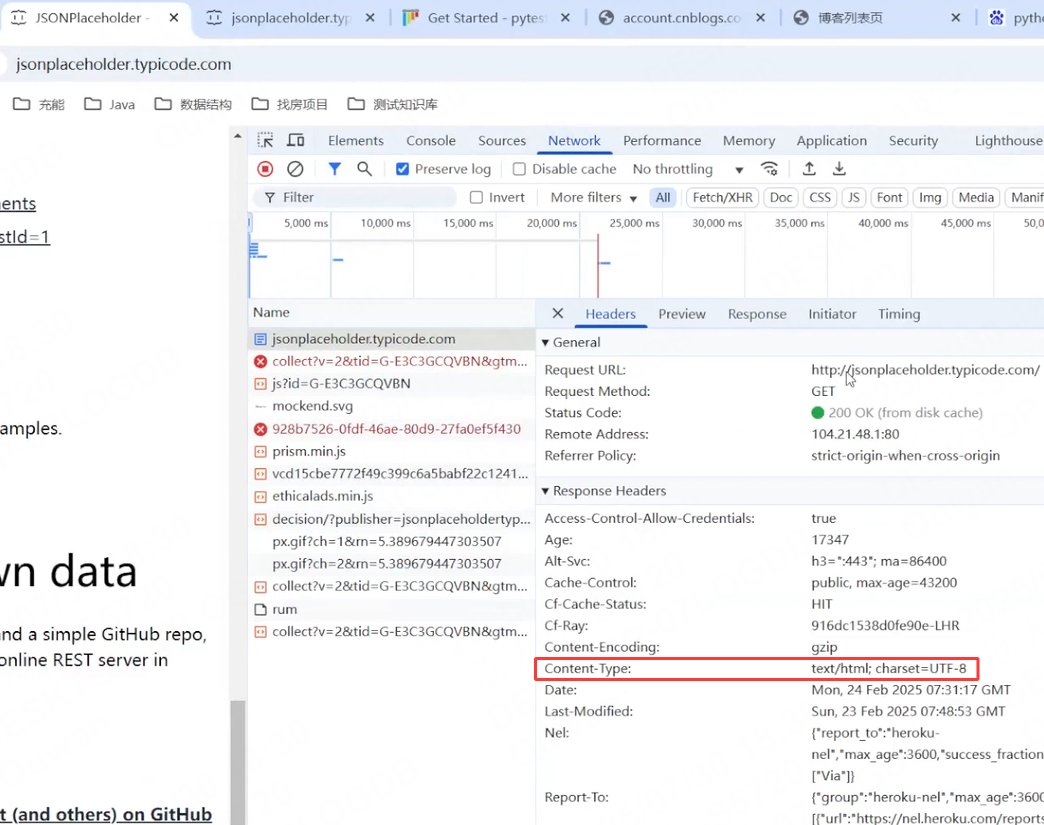Viewport: 1044px width, 825px height.
Task: Open the Application panel
Action: (x=832, y=140)
